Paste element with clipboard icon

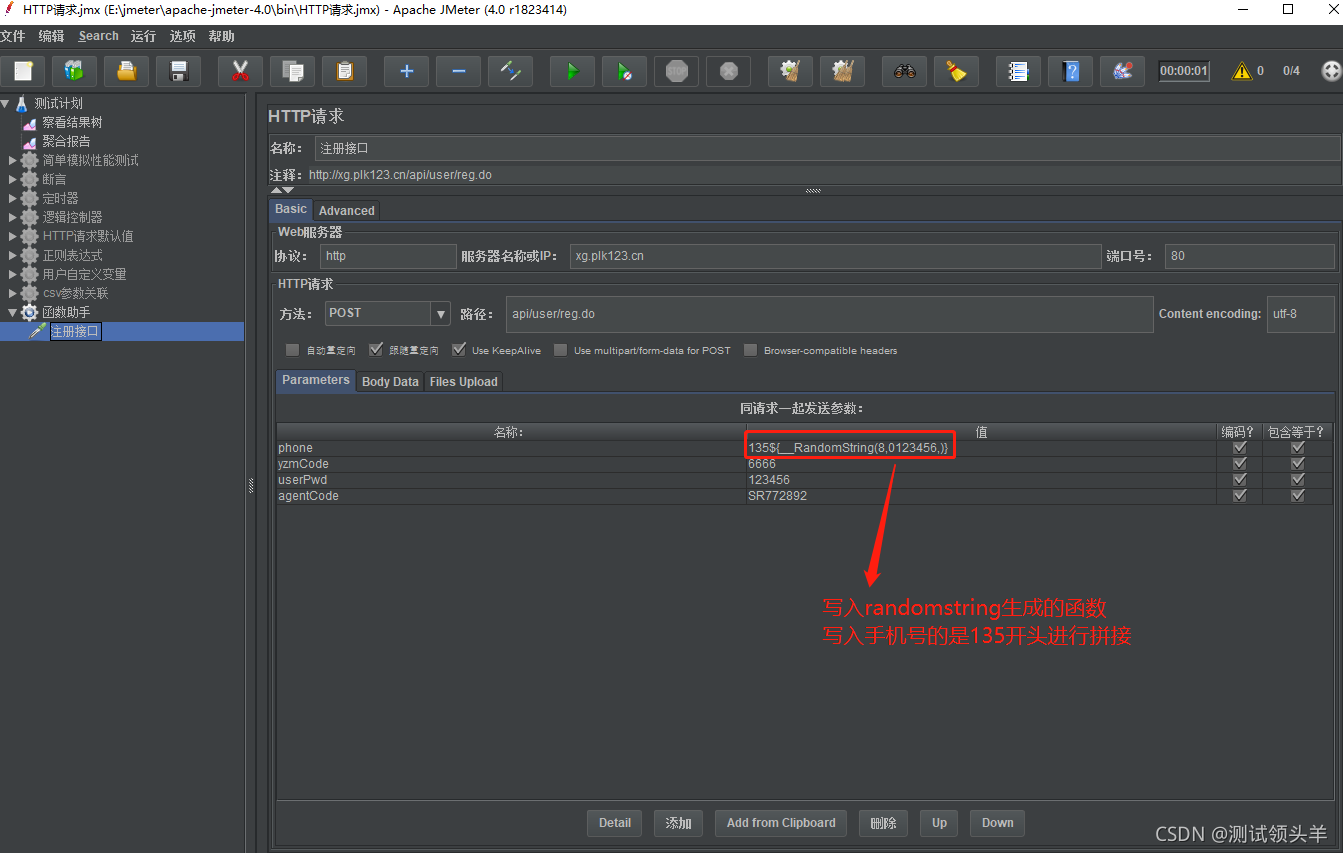[345, 71]
